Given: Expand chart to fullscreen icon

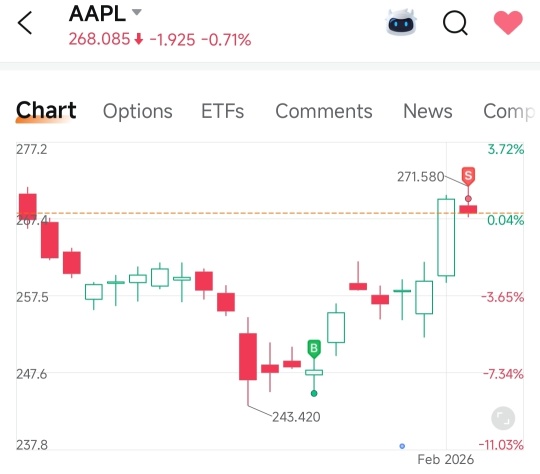Looking at the screenshot, I should [503, 419].
